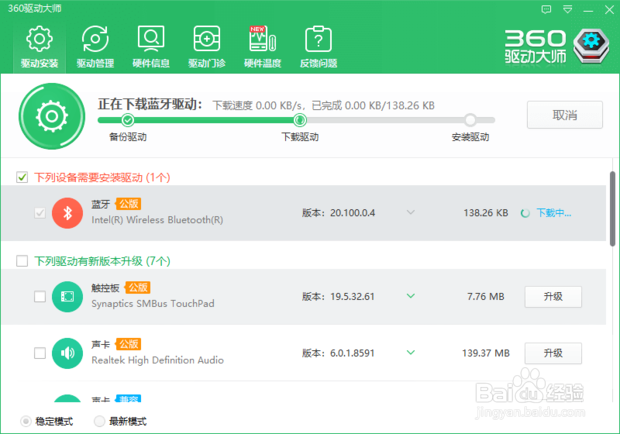The image size is (620, 434).
Task: Click the touchpad device icon
Action: pyautogui.click(x=67, y=296)
